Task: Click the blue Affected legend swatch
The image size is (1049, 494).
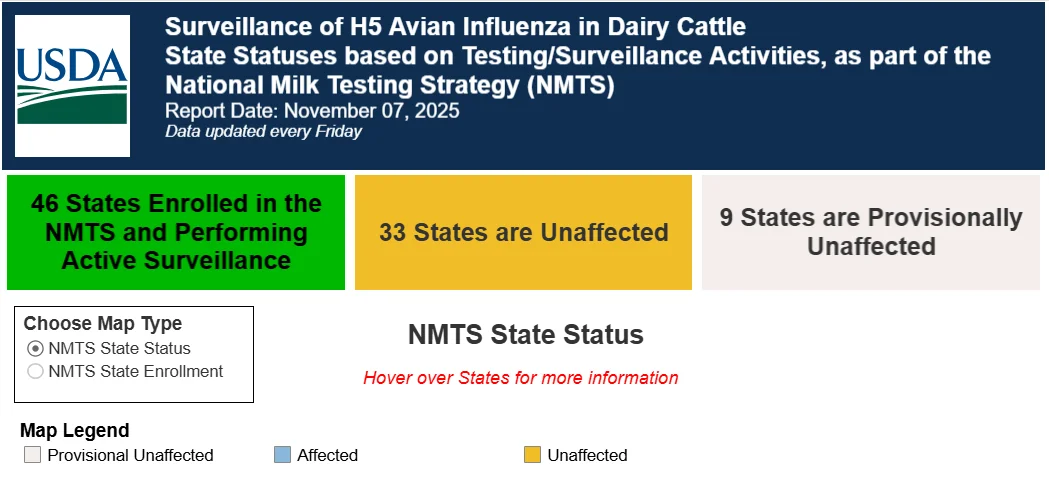Action: (x=282, y=455)
